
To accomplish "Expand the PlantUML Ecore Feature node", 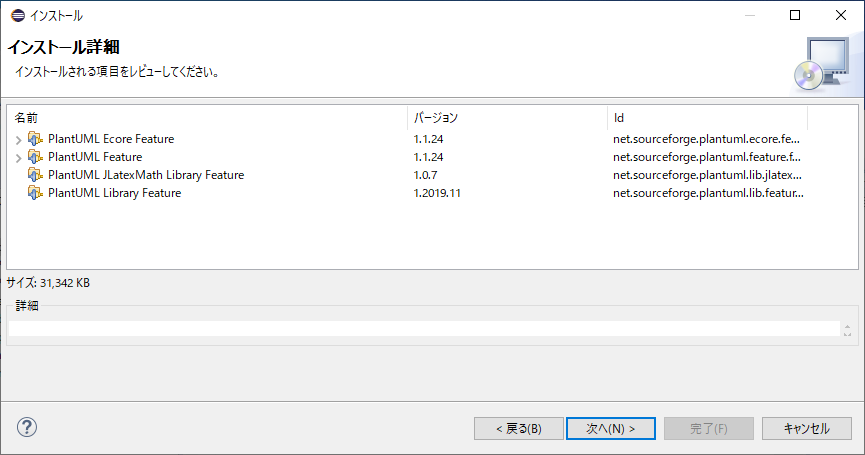I will point(18,139).
